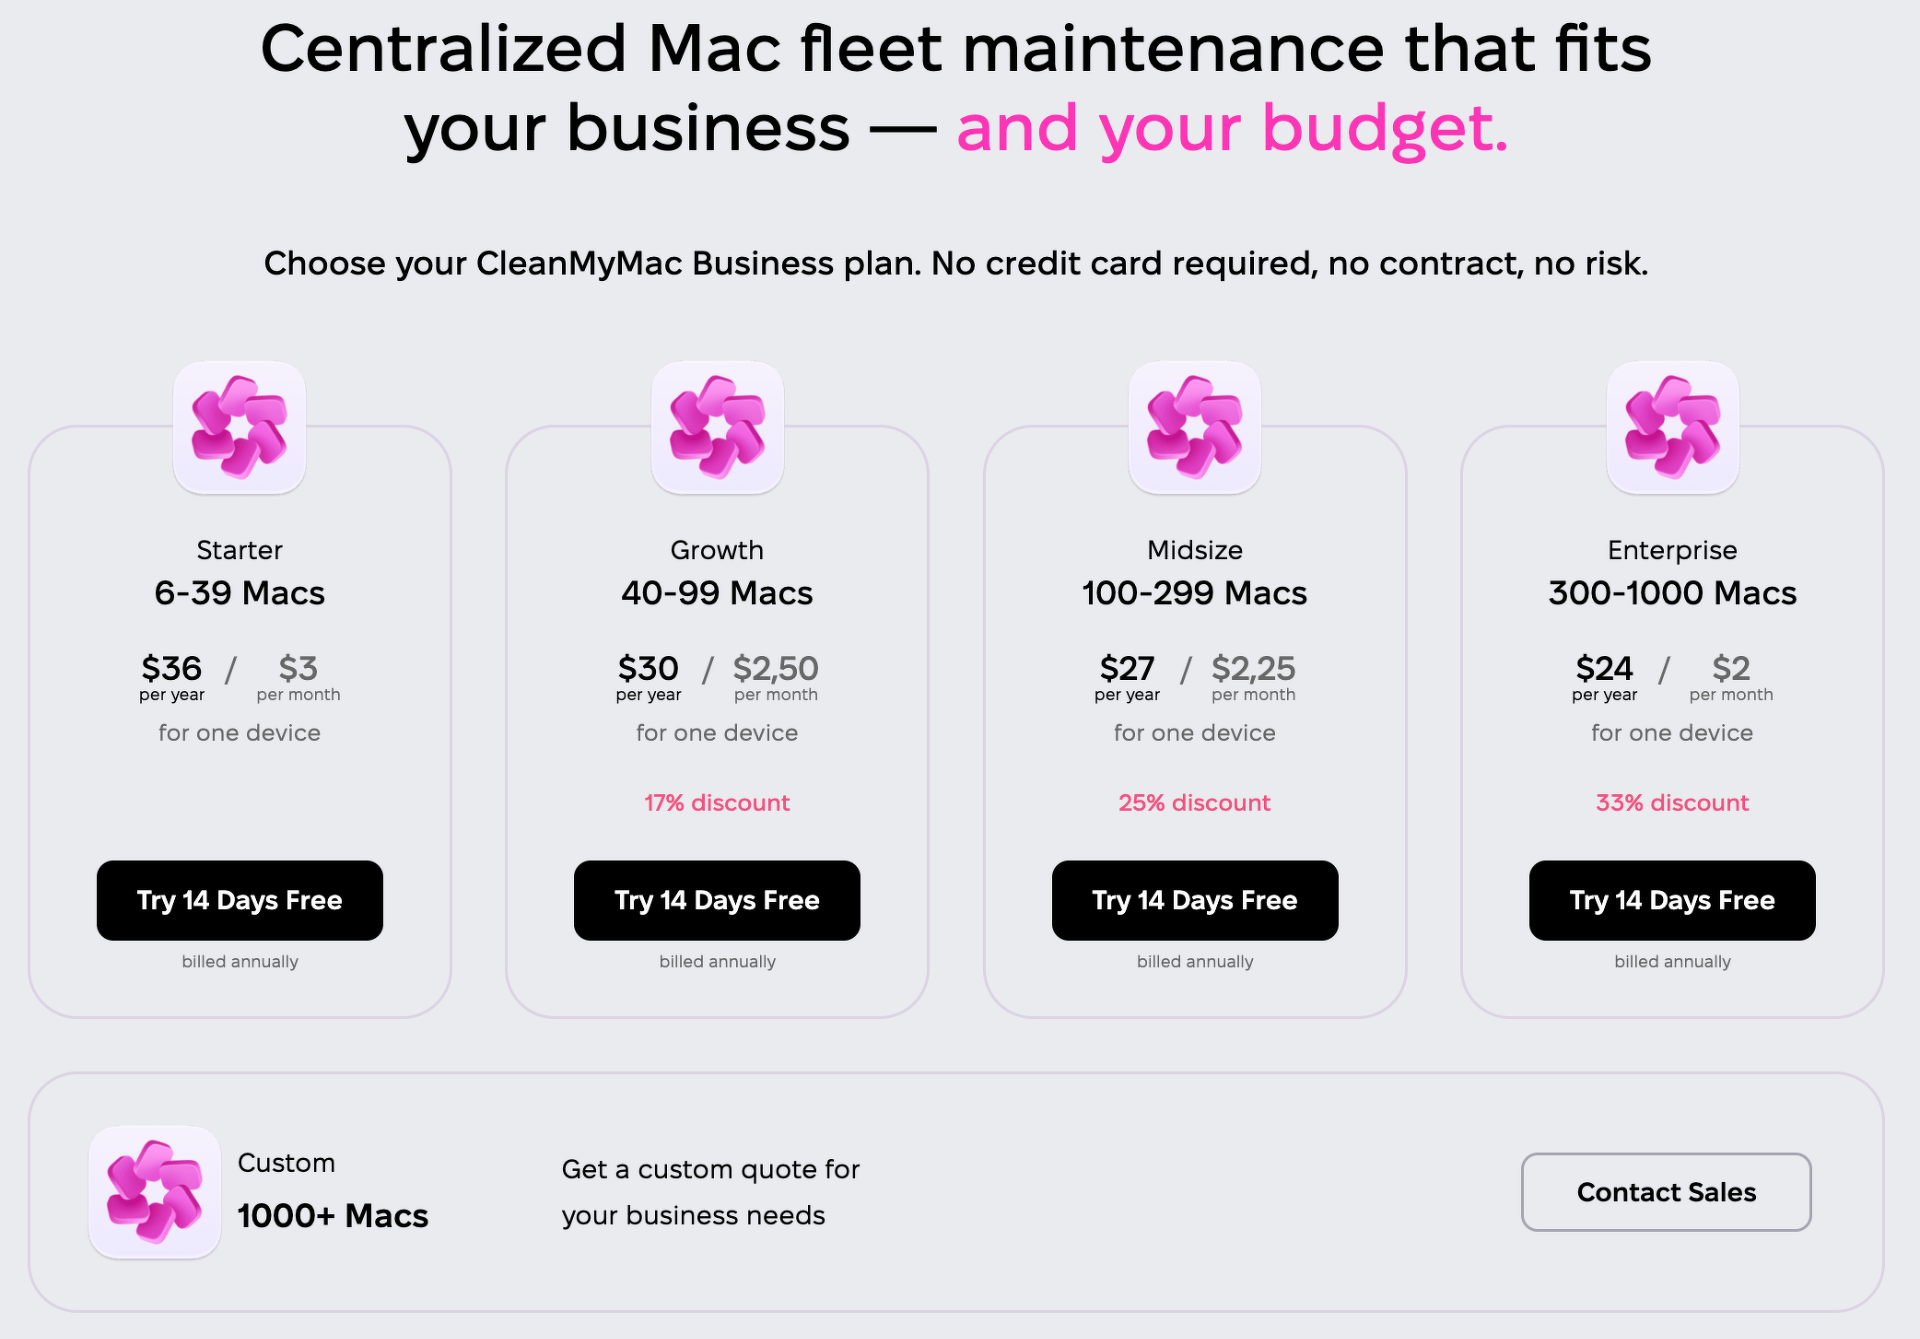Click the Midsize $27 per year price
This screenshot has width=1920, height=1339.
[x=1127, y=668]
